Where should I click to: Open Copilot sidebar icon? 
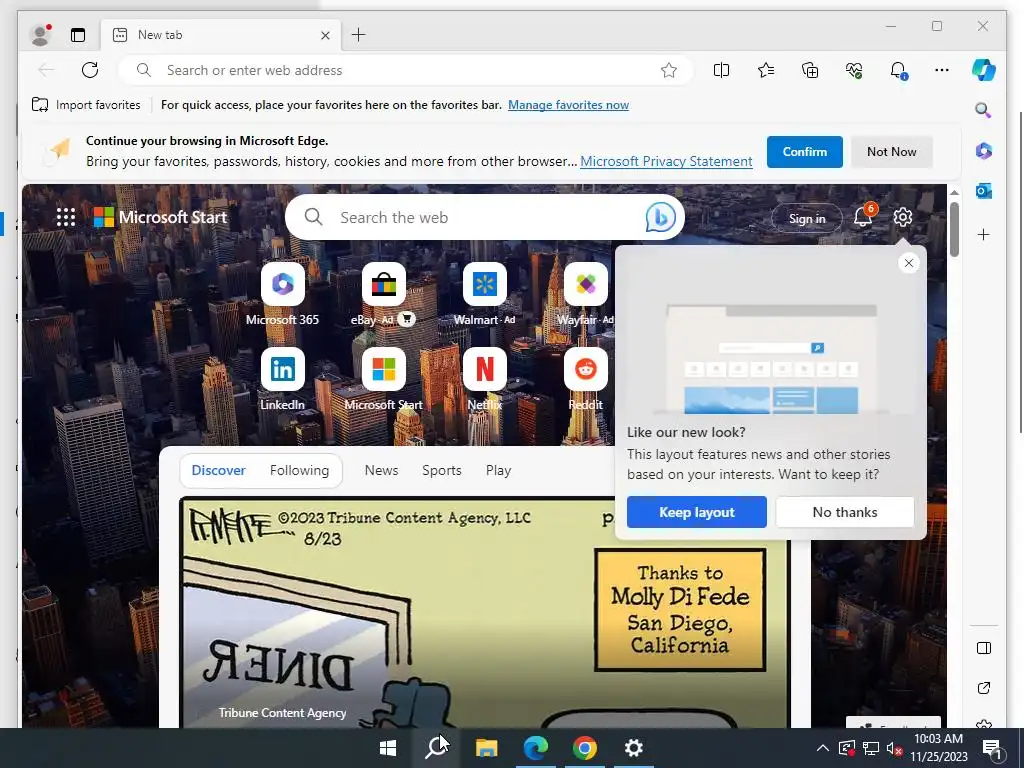tap(984, 70)
